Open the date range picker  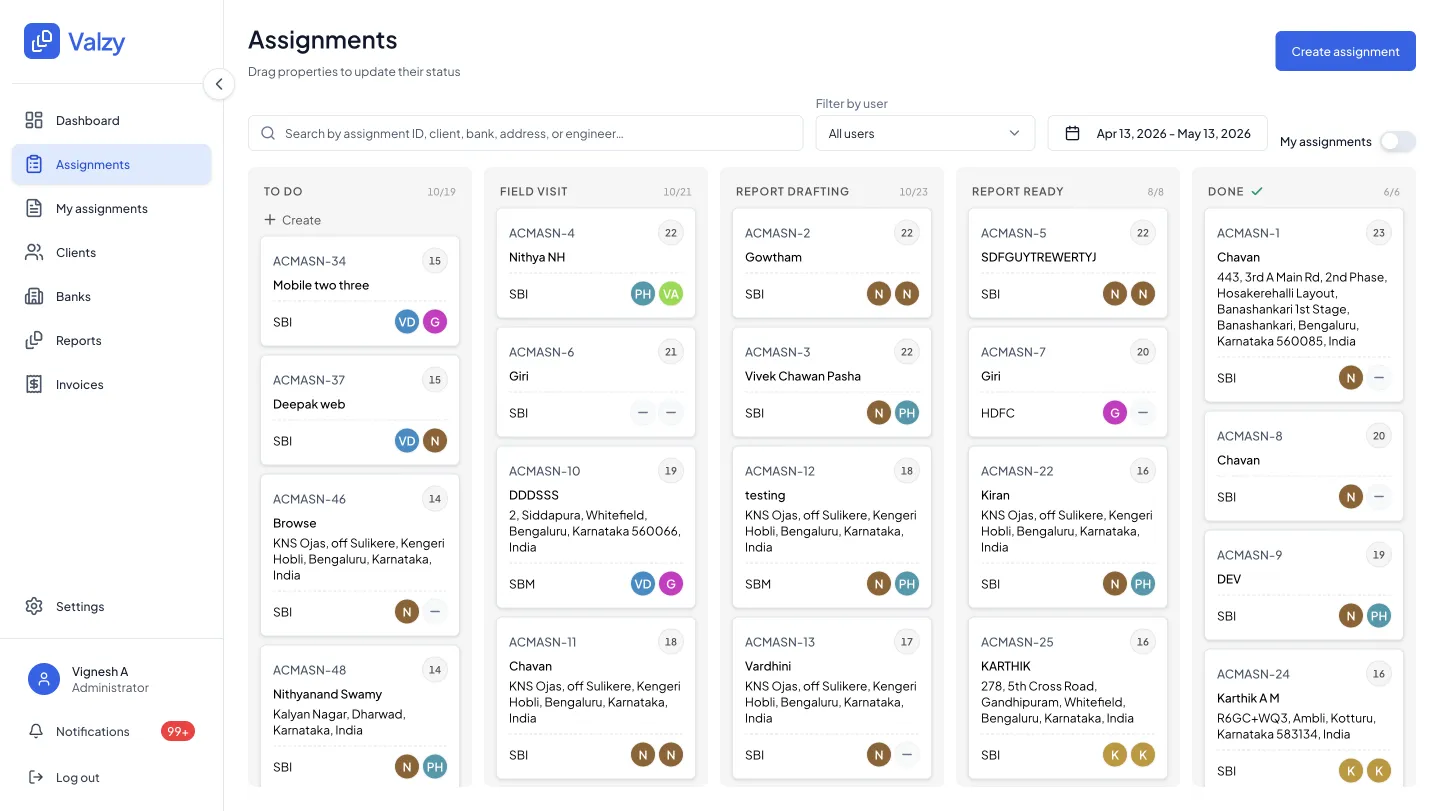click(1157, 133)
